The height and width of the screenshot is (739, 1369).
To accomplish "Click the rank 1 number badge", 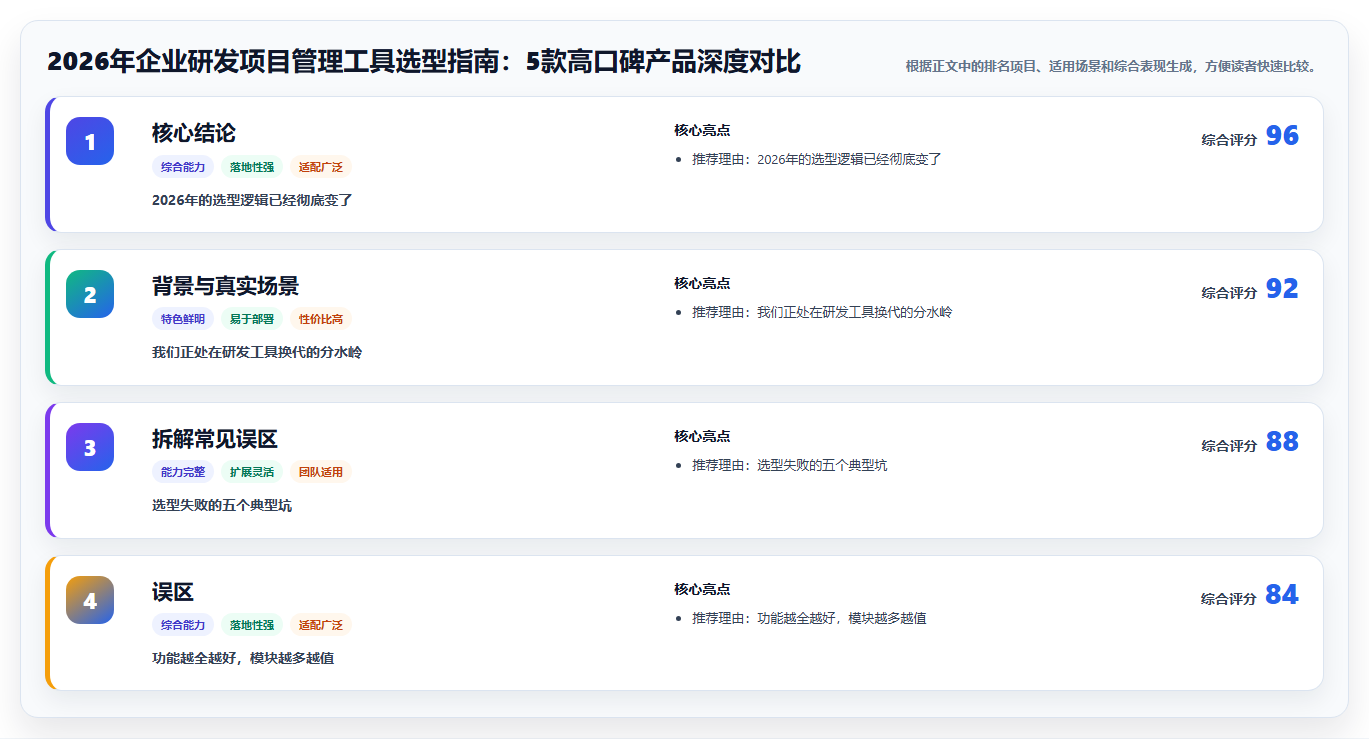I will [x=90, y=141].
